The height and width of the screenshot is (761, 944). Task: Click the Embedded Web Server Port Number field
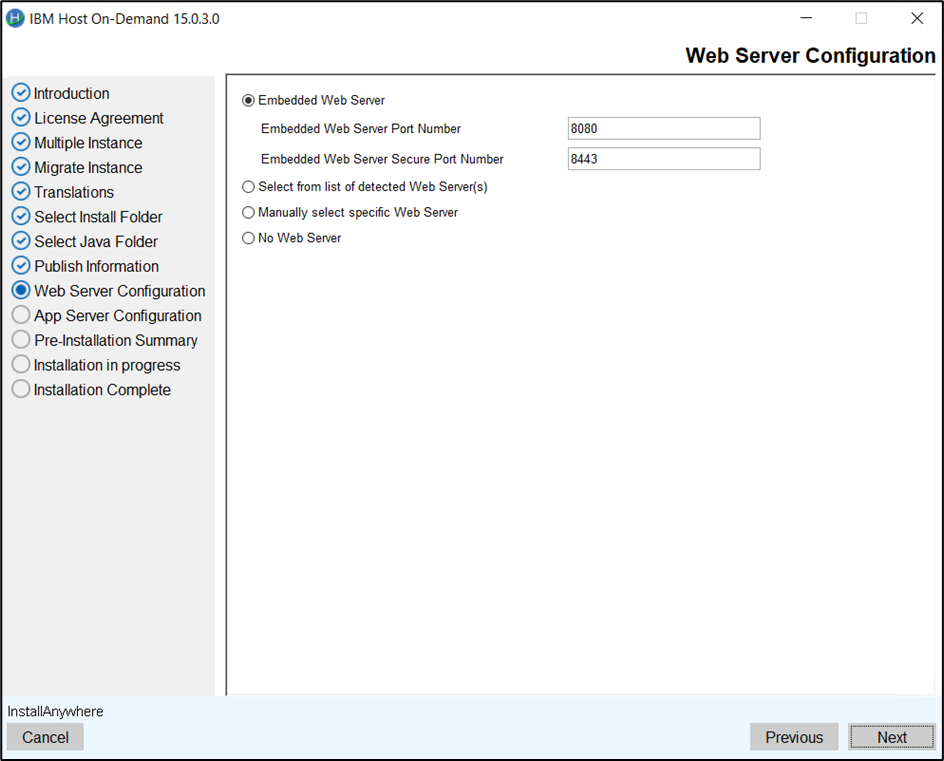(x=663, y=129)
